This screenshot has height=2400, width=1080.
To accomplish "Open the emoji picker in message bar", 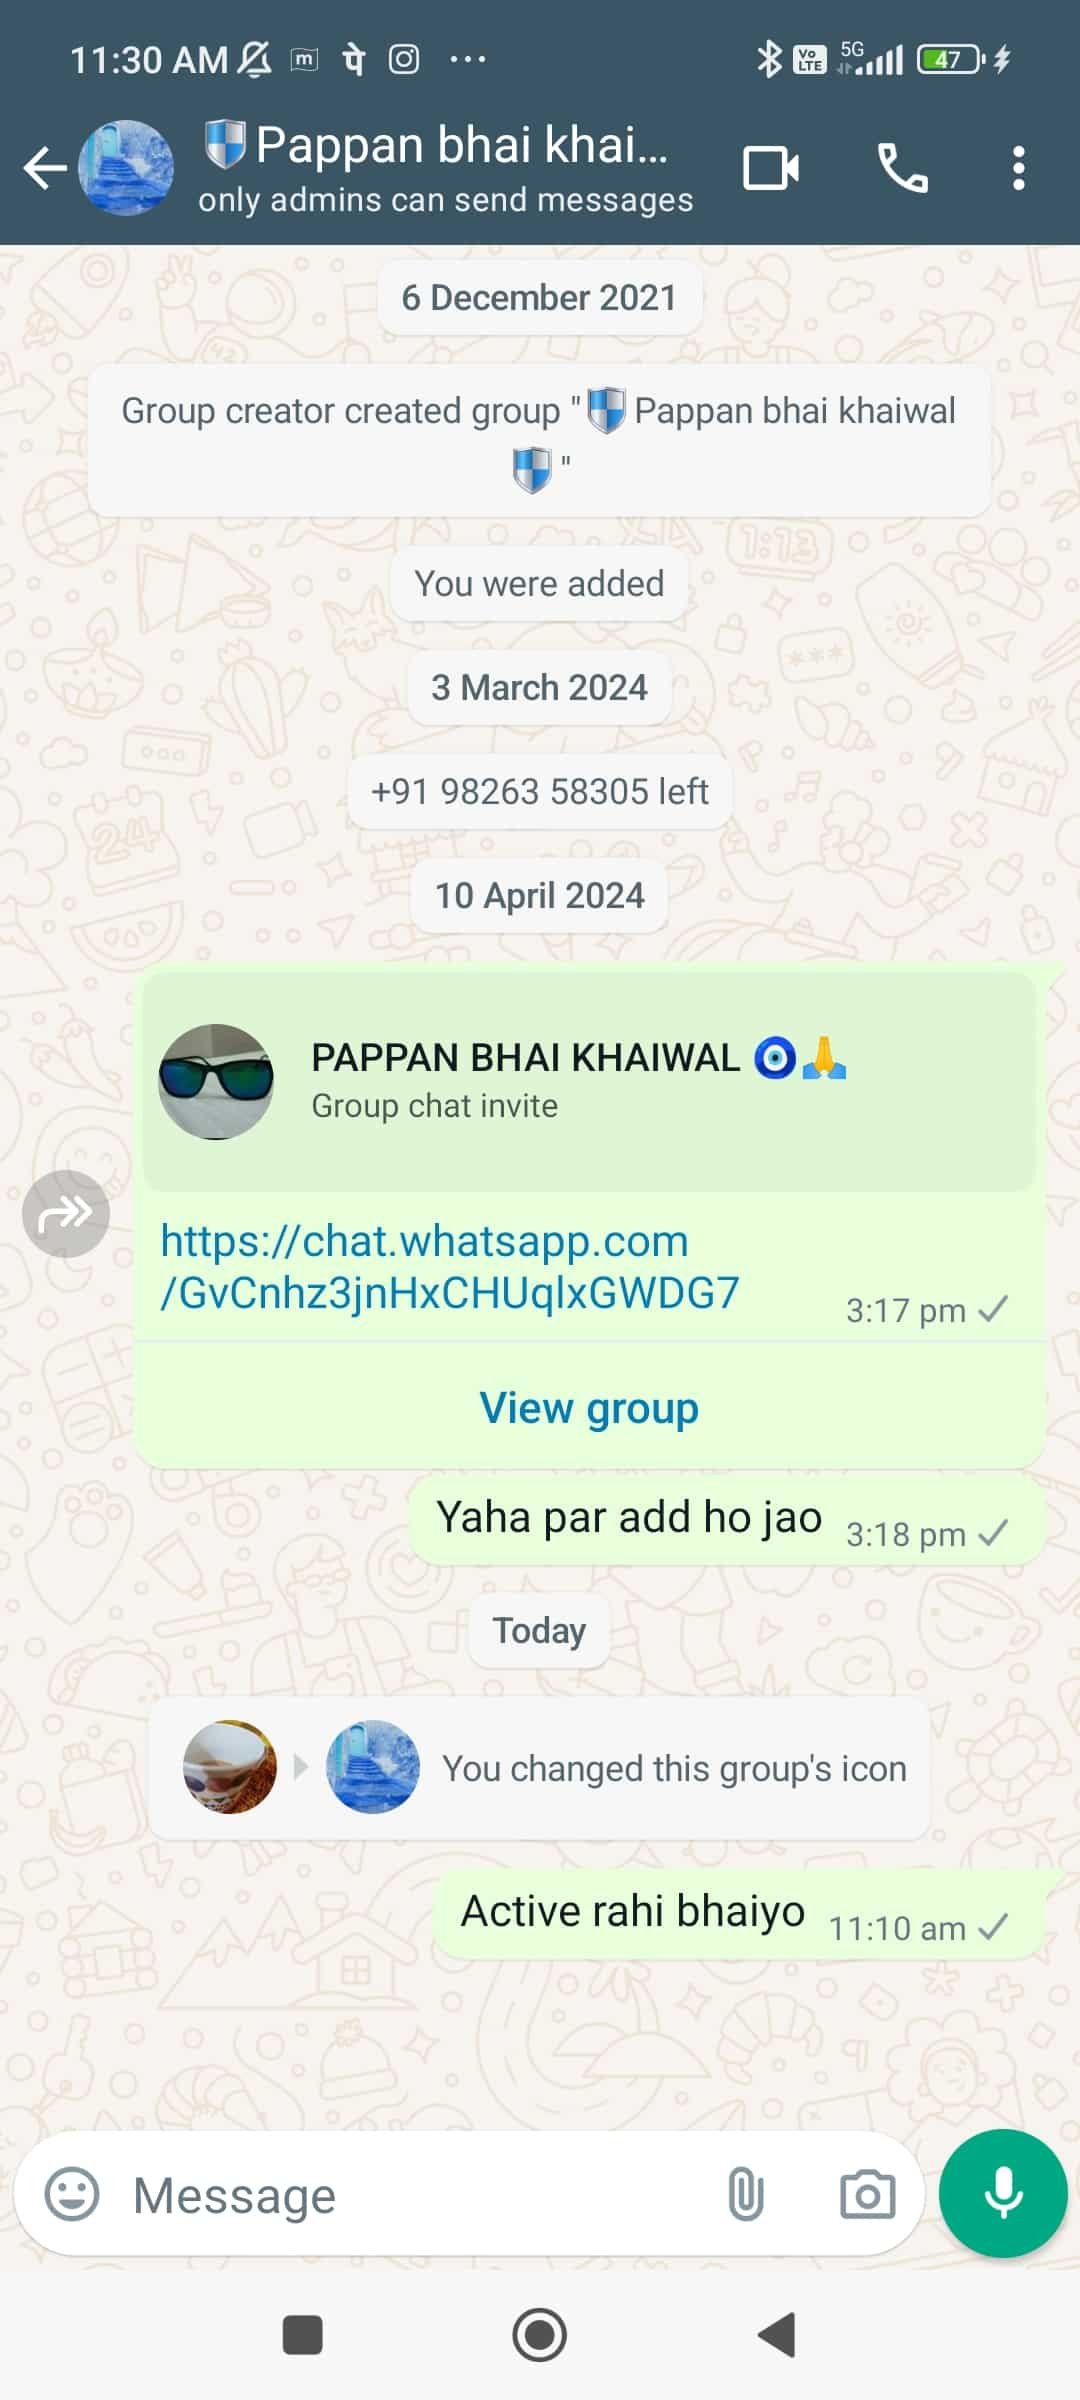I will tap(72, 2195).
